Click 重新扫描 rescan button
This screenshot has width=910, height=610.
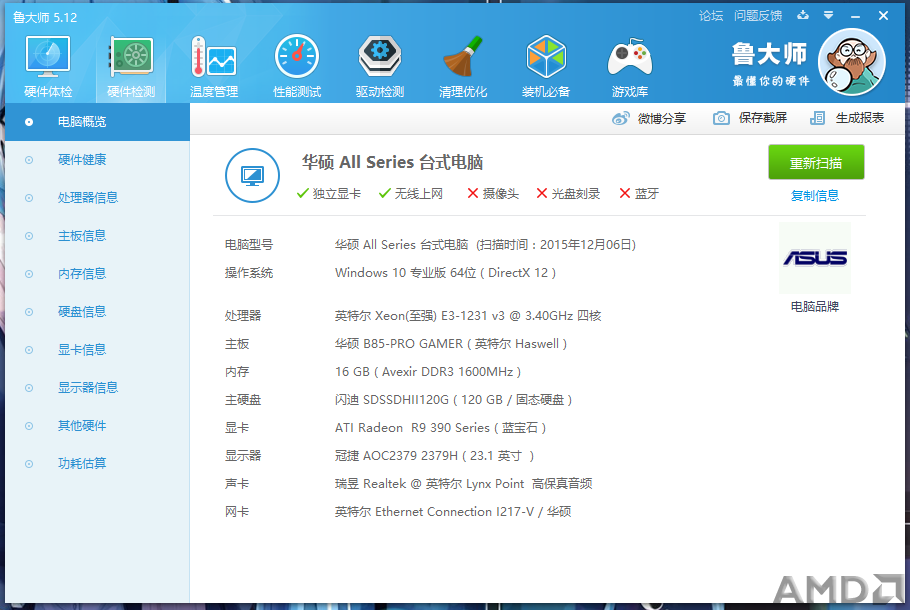(816, 163)
